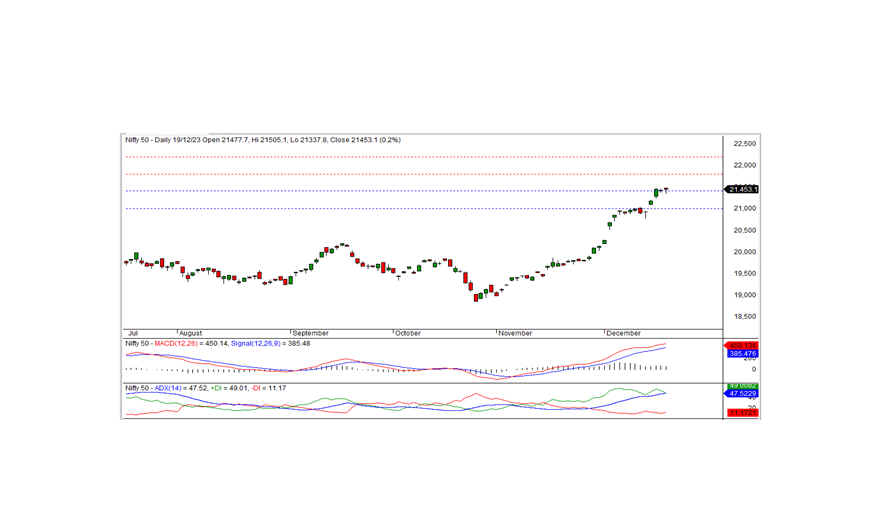The image size is (882, 530).
Task: Click the -DI = 11.17 legend label
Action: coord(268,389)
